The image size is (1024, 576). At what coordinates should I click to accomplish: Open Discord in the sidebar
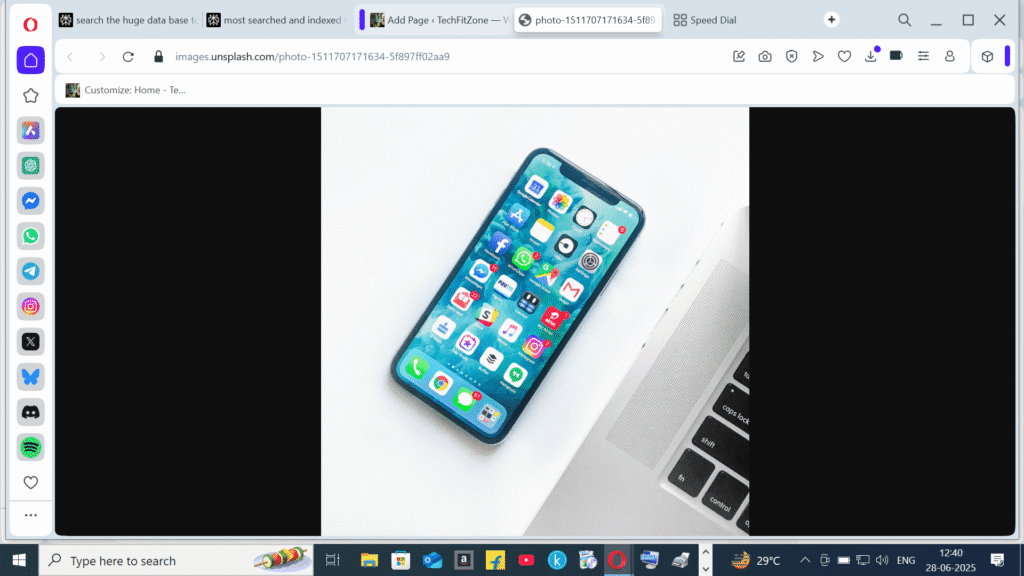pyautogui.click(x=31, y=412)
